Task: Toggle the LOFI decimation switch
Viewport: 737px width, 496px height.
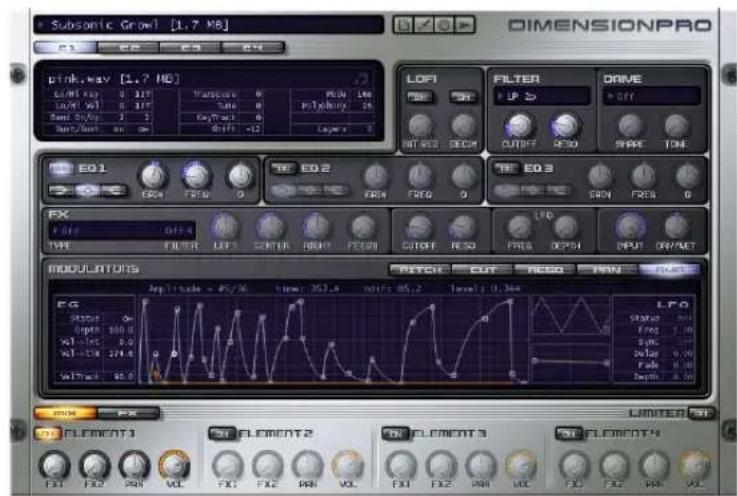Action: click(463, 97)
